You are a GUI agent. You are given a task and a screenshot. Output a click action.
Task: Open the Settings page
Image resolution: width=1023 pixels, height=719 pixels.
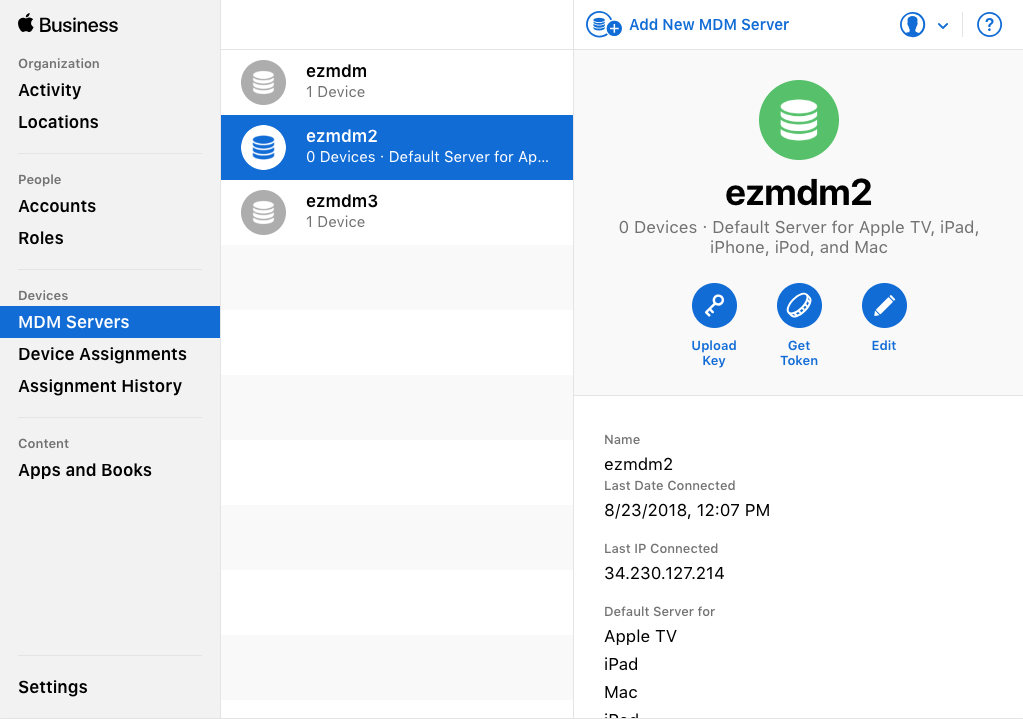click(x=52, y=687)
